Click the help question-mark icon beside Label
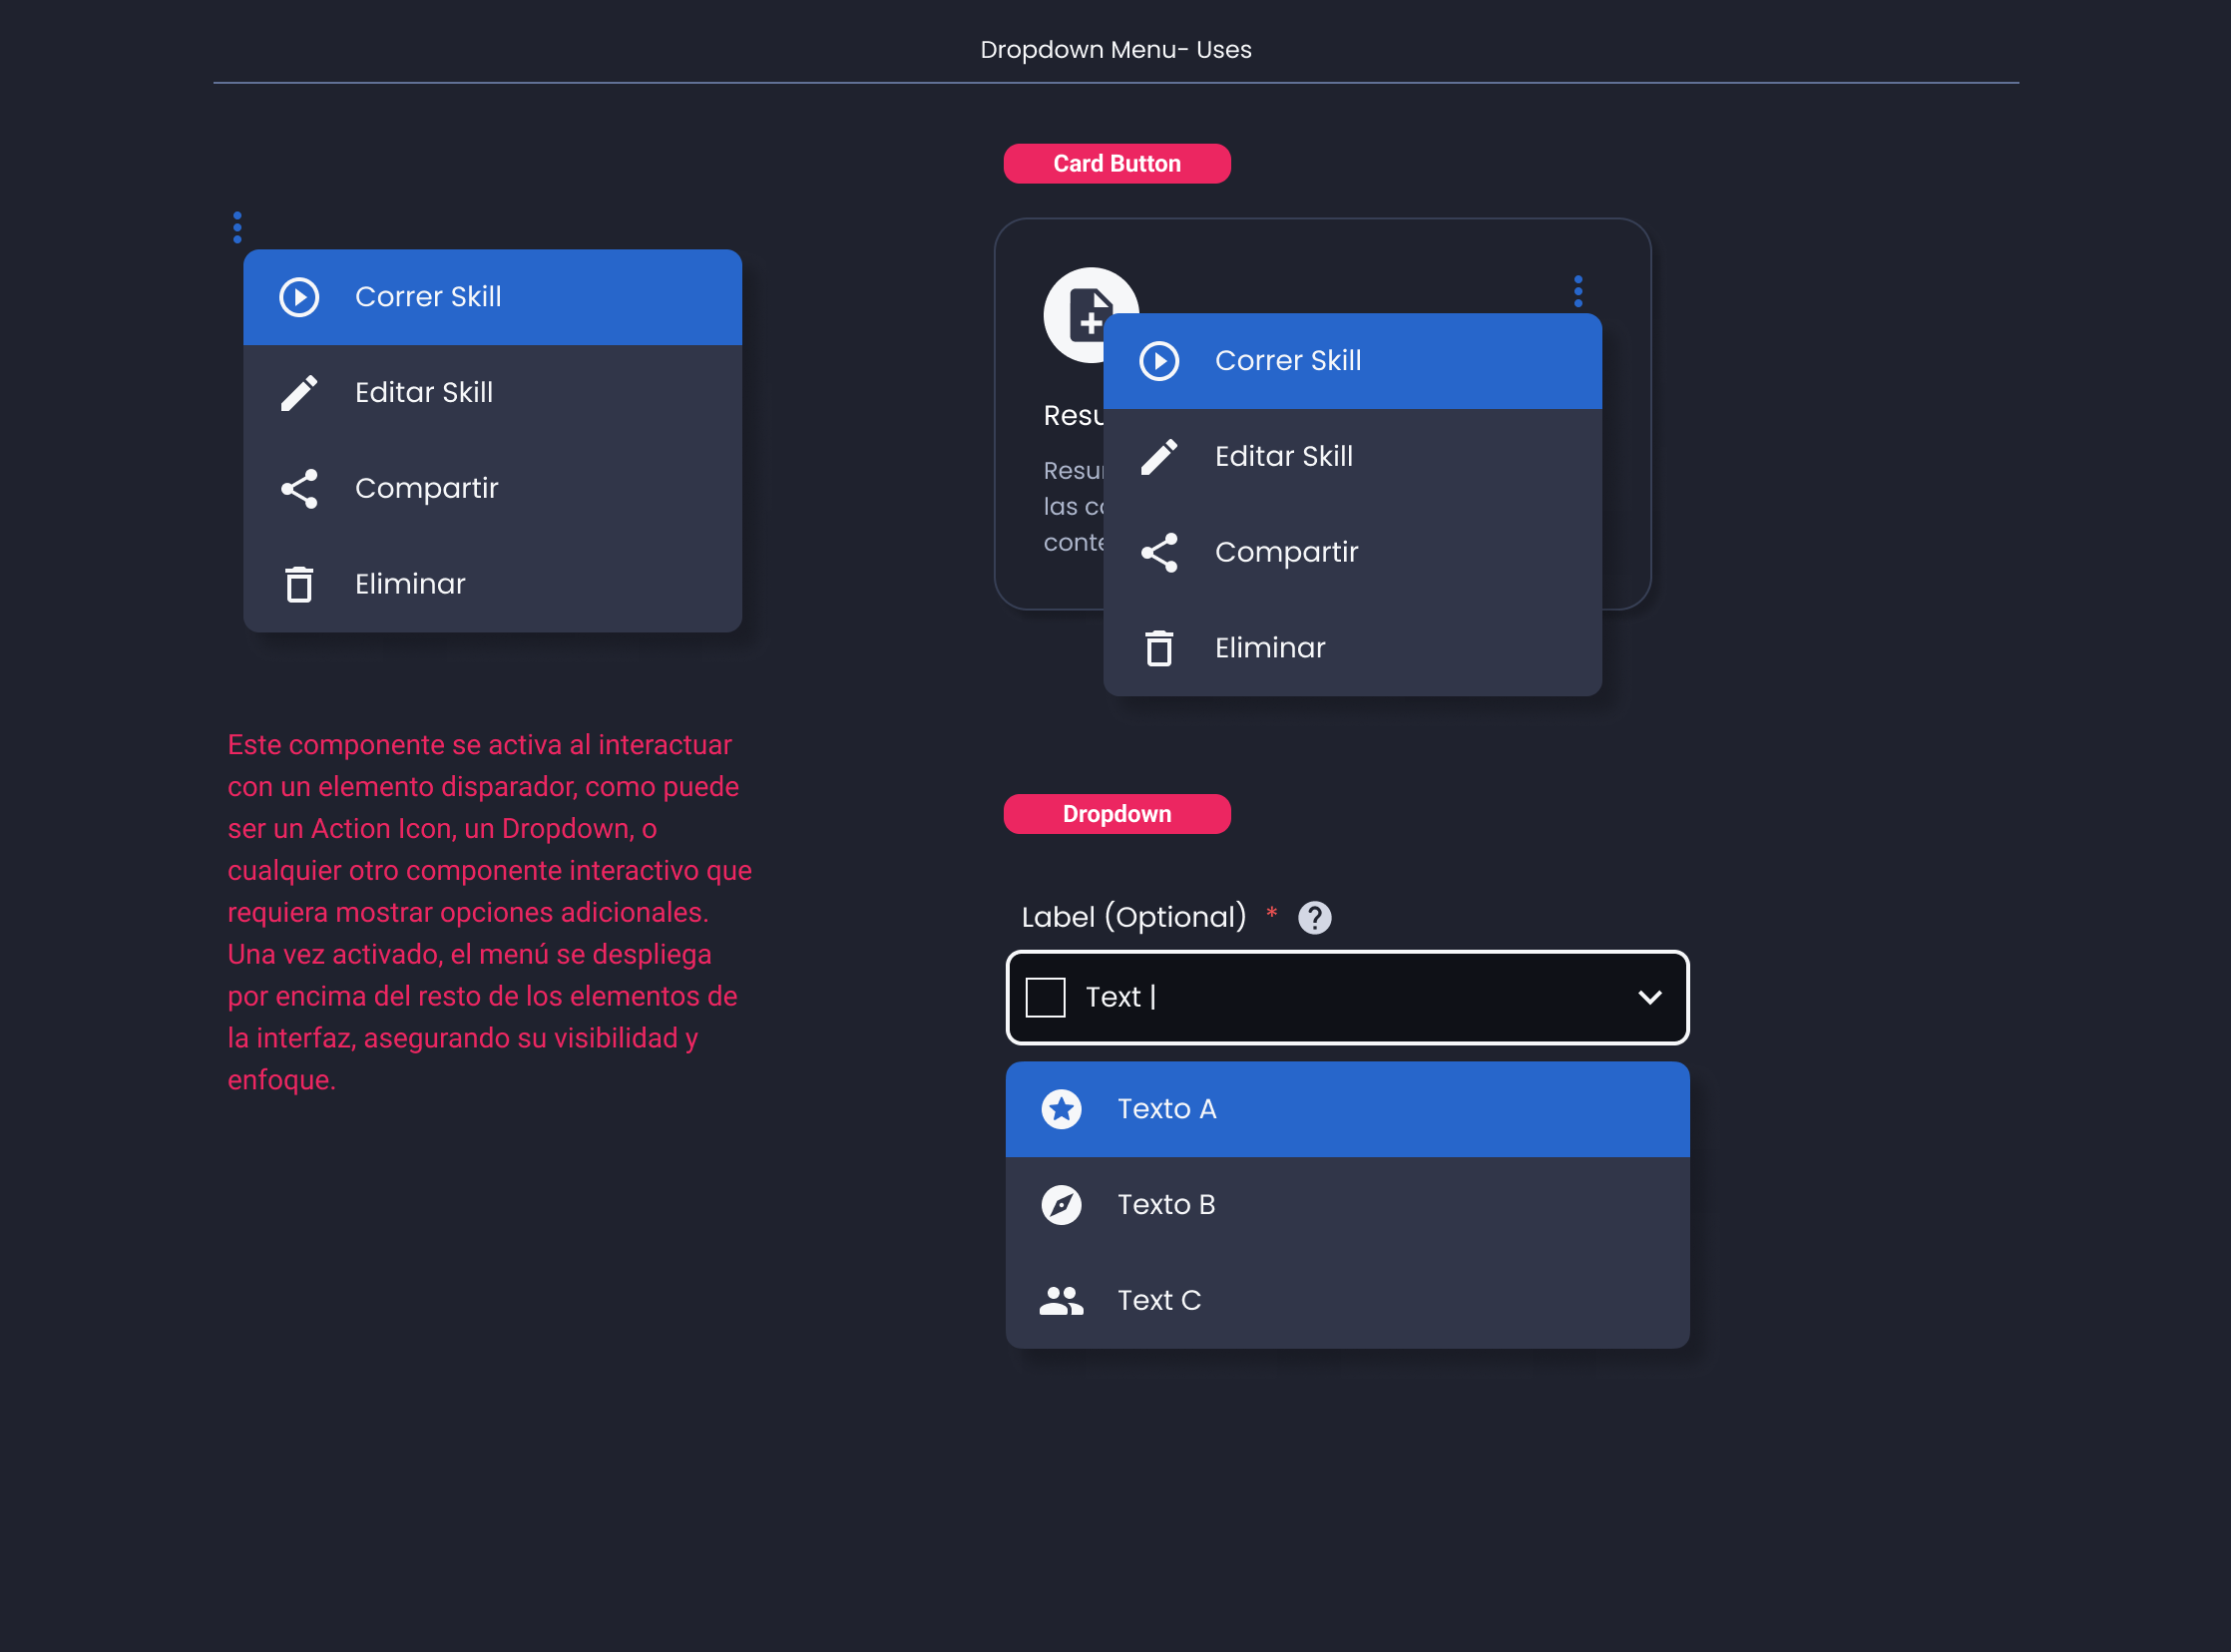This screenshot has height=1652, width=2231. pos(1314,917)
